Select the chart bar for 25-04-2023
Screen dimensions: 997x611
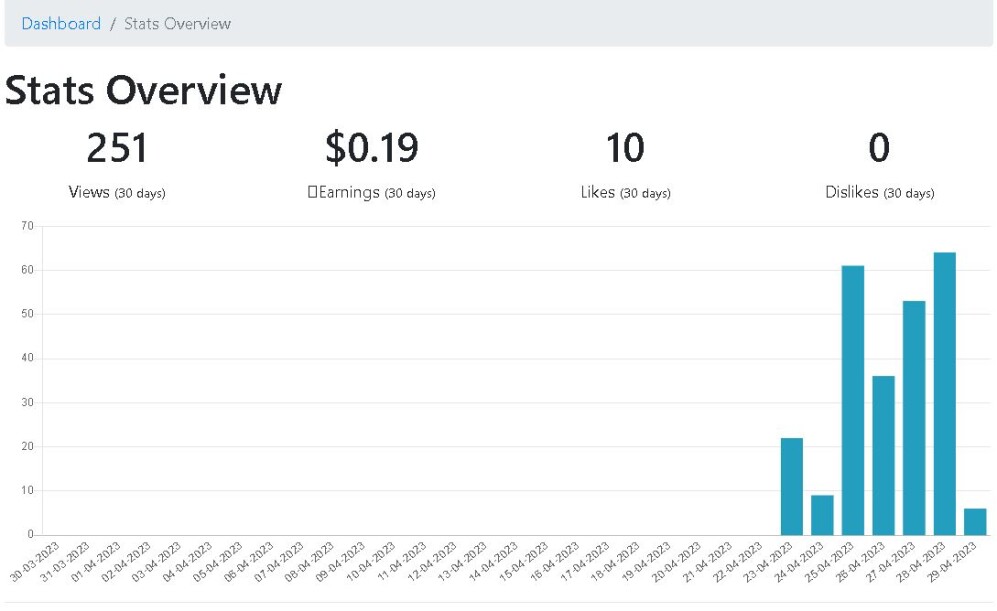click(x=853, y=401)
